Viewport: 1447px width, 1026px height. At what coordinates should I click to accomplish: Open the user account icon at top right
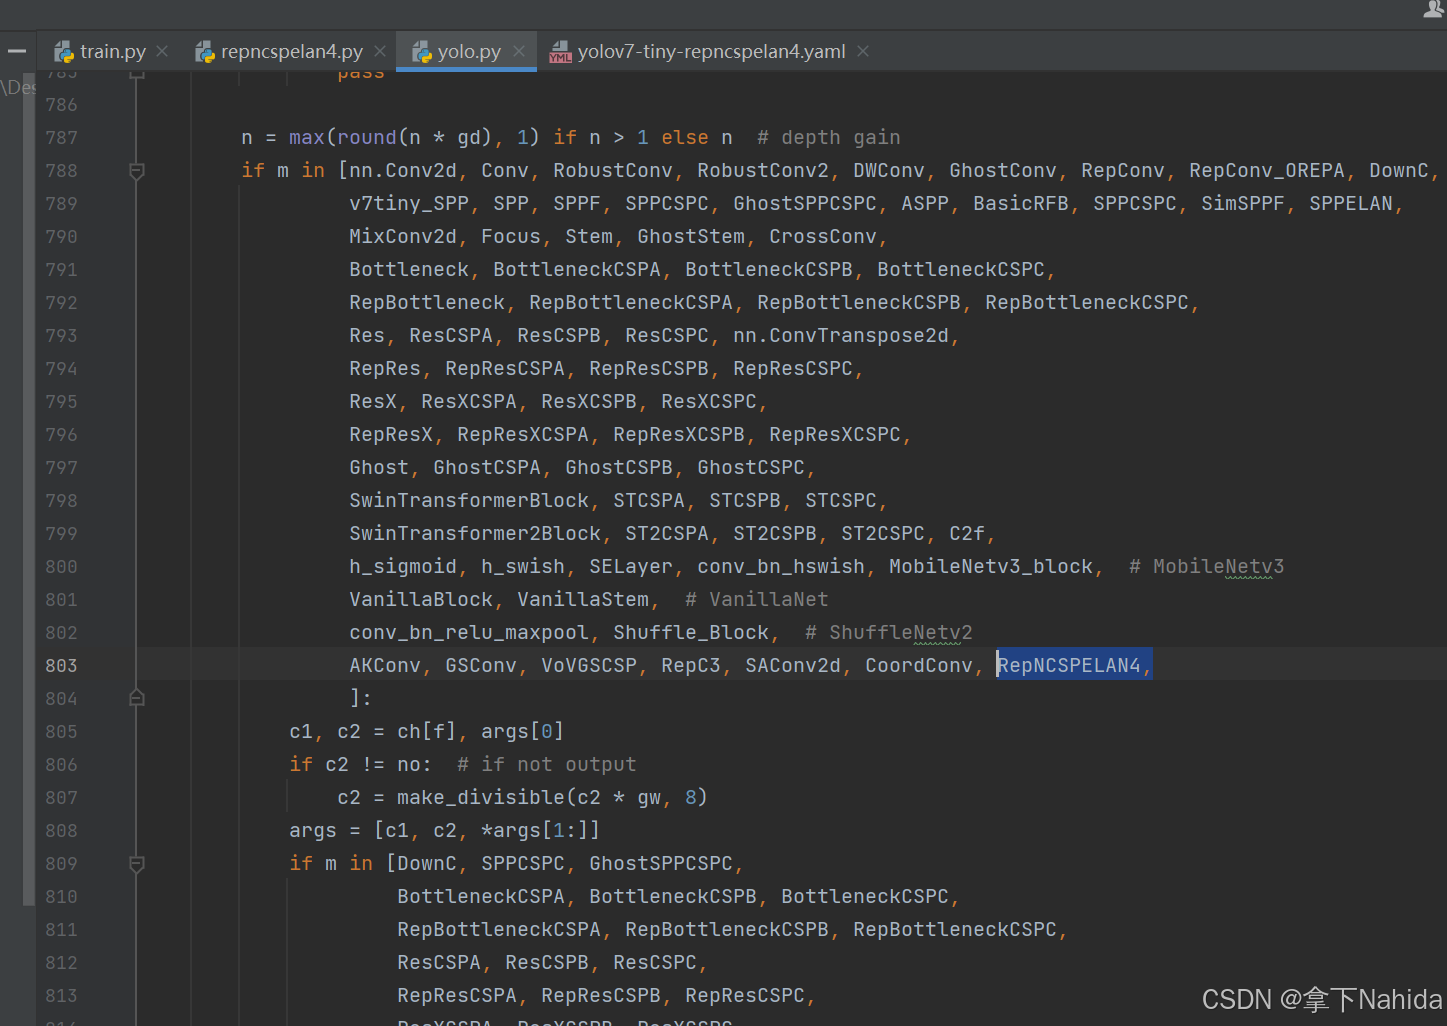1434,9
